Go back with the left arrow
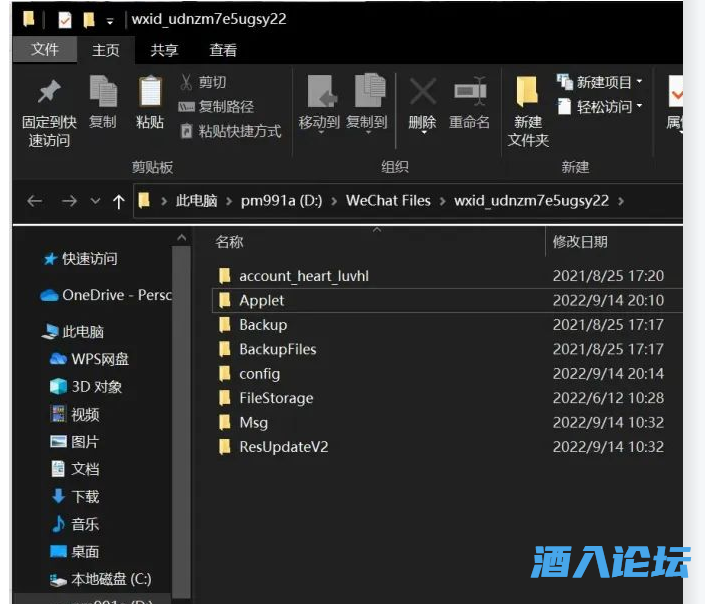705x604 pixels. pyautogui.click(x=35, y=201)
